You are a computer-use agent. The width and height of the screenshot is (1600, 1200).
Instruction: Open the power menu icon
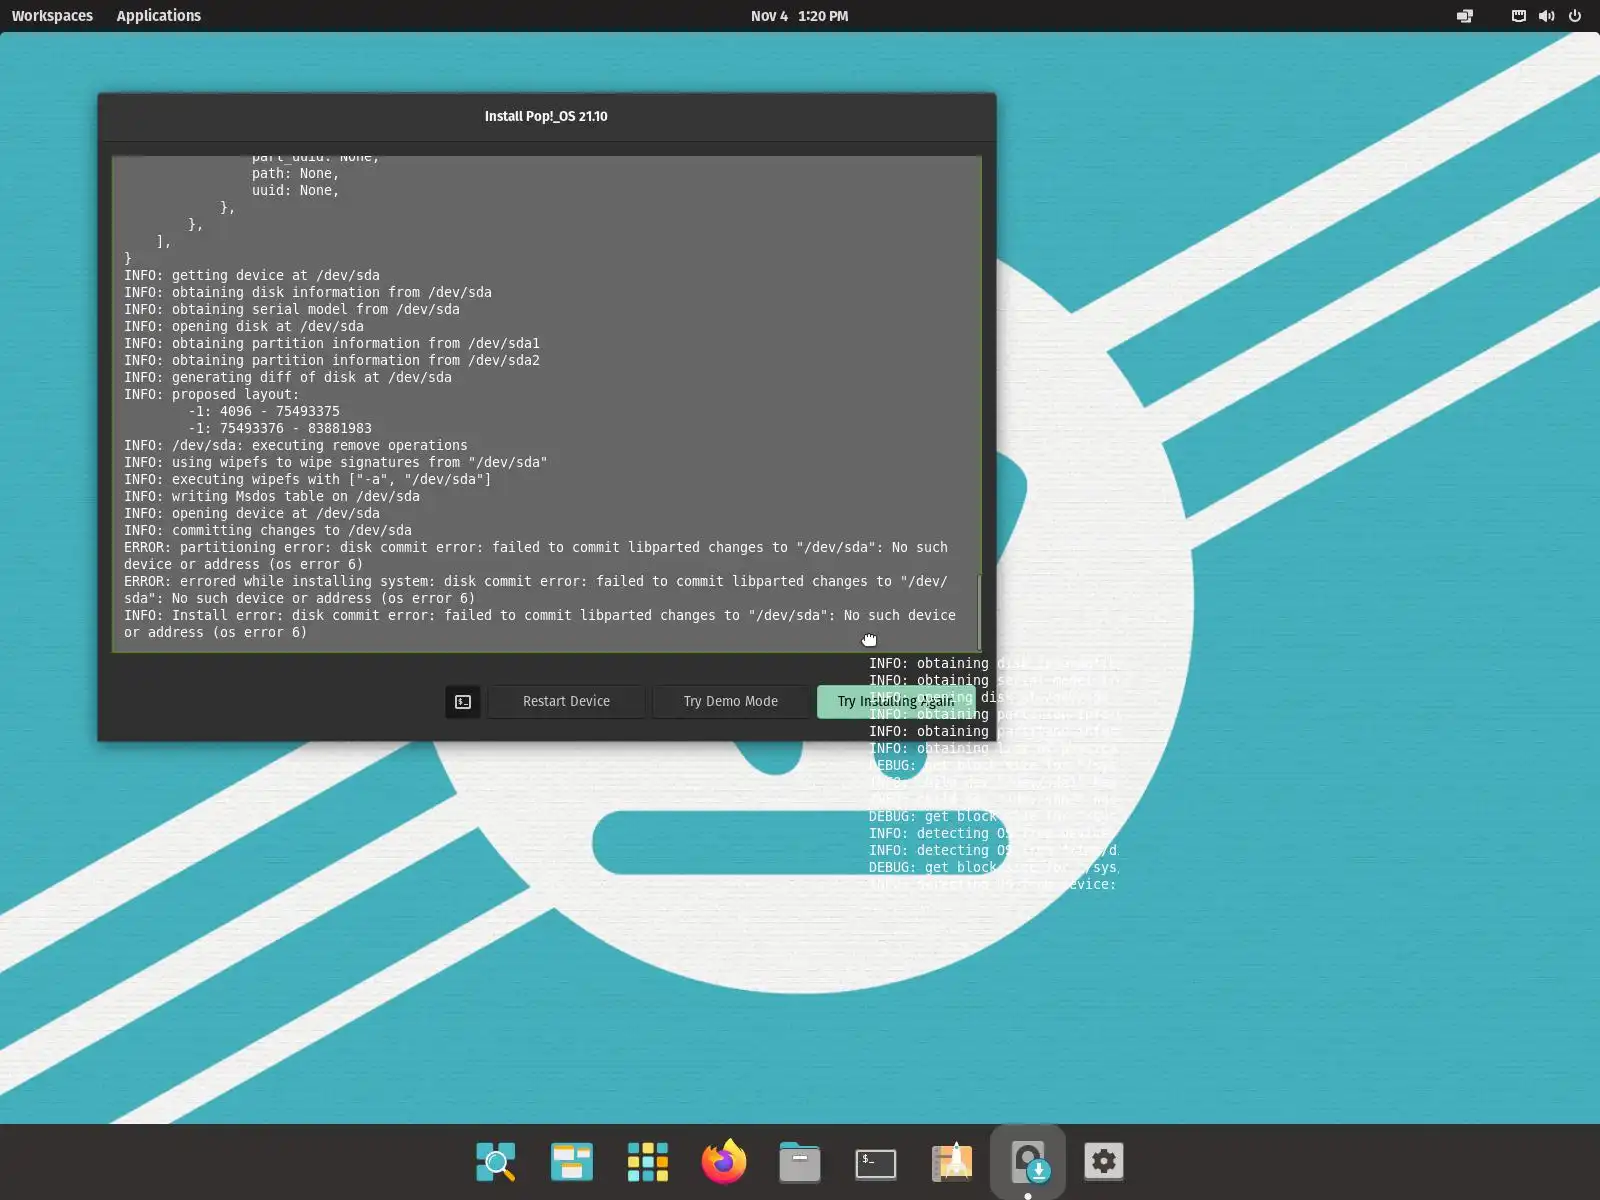(x=1575, y=16)
